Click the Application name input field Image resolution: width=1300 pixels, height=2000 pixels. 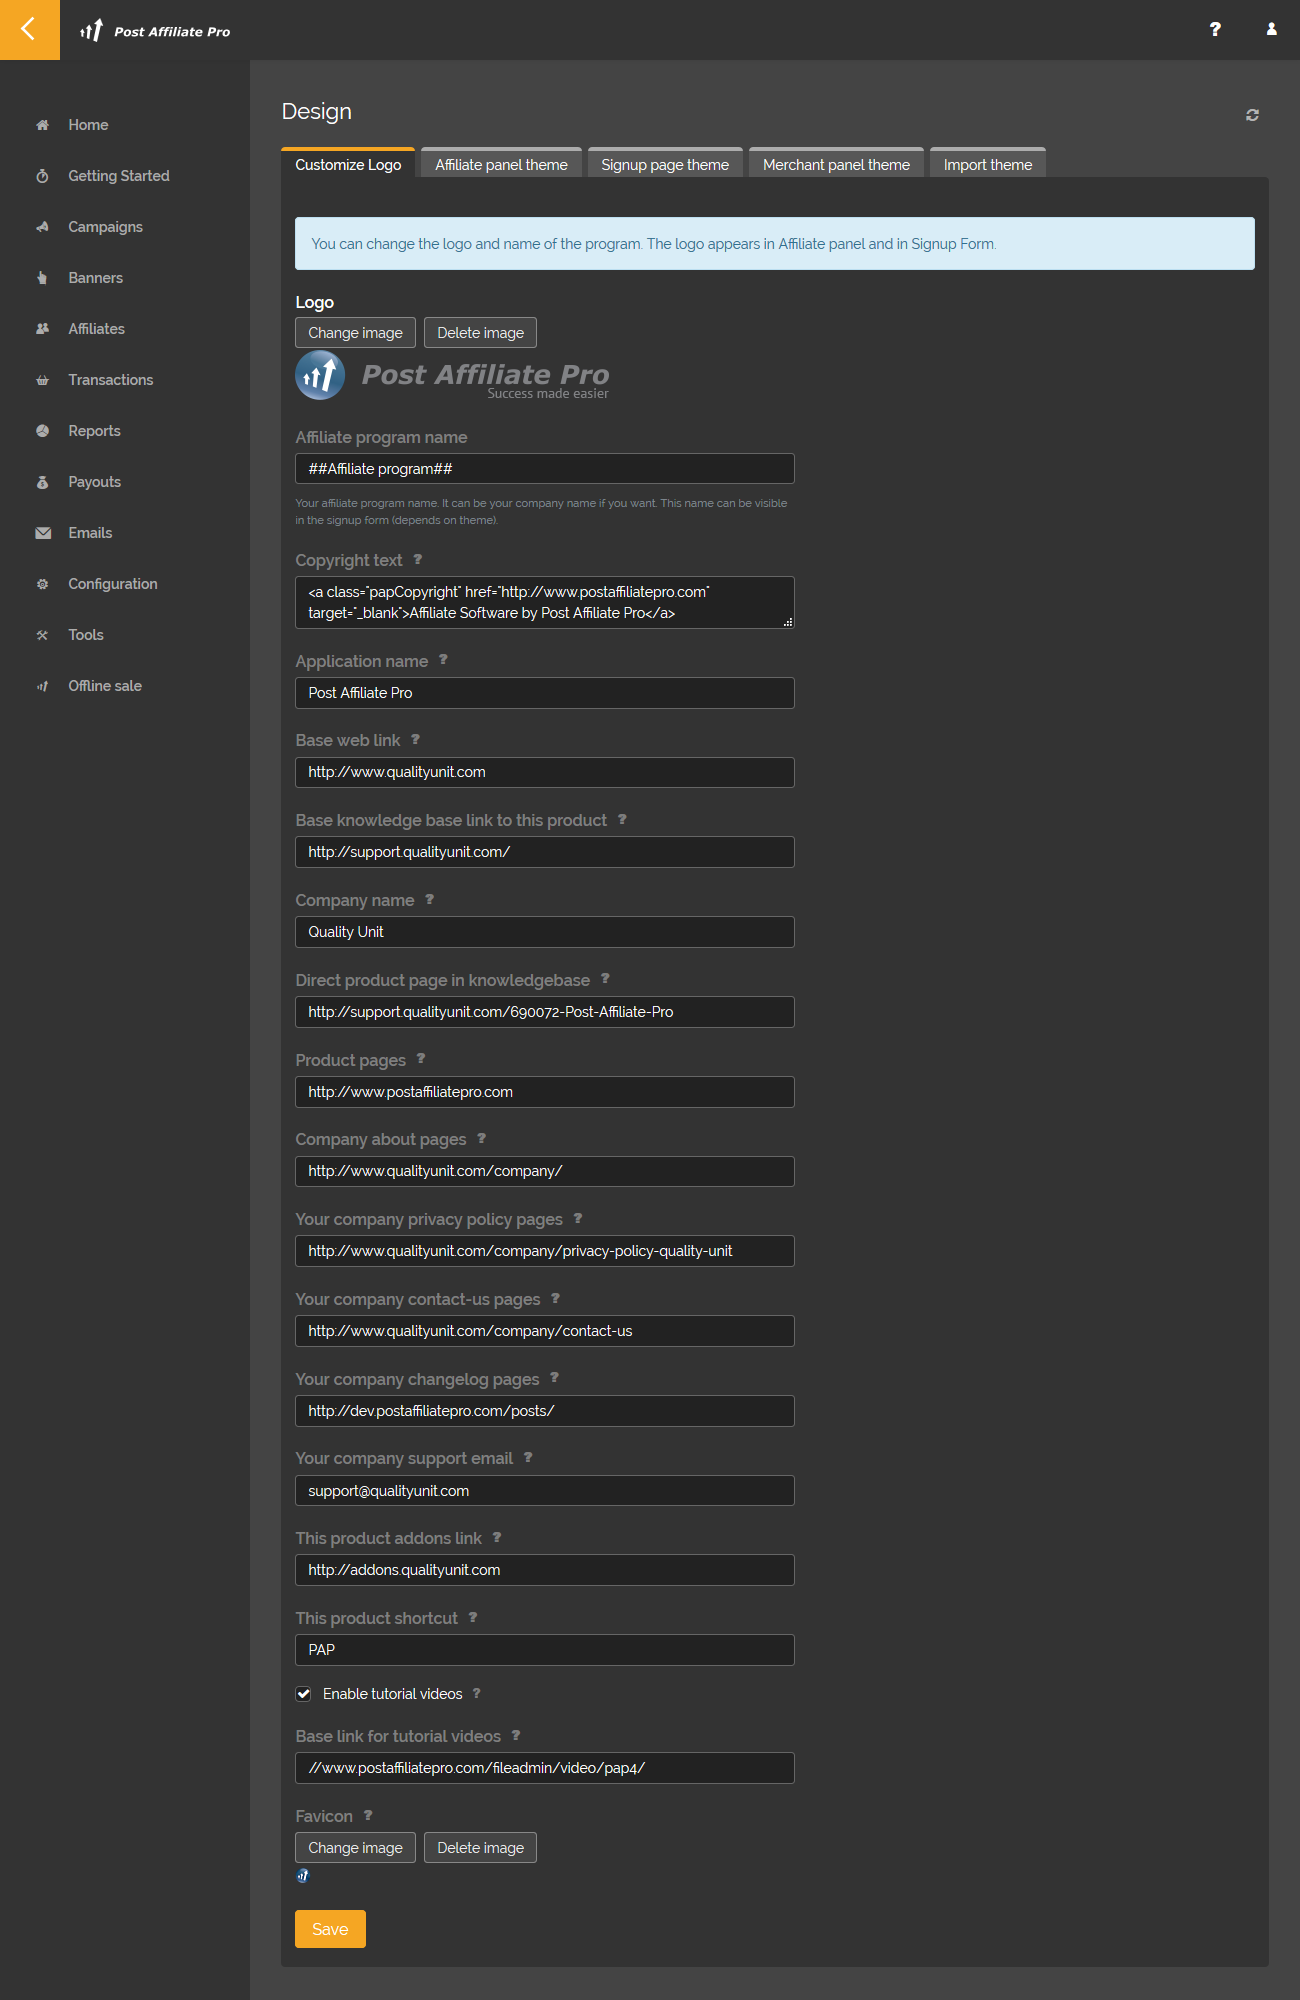(x=545, y=693)
